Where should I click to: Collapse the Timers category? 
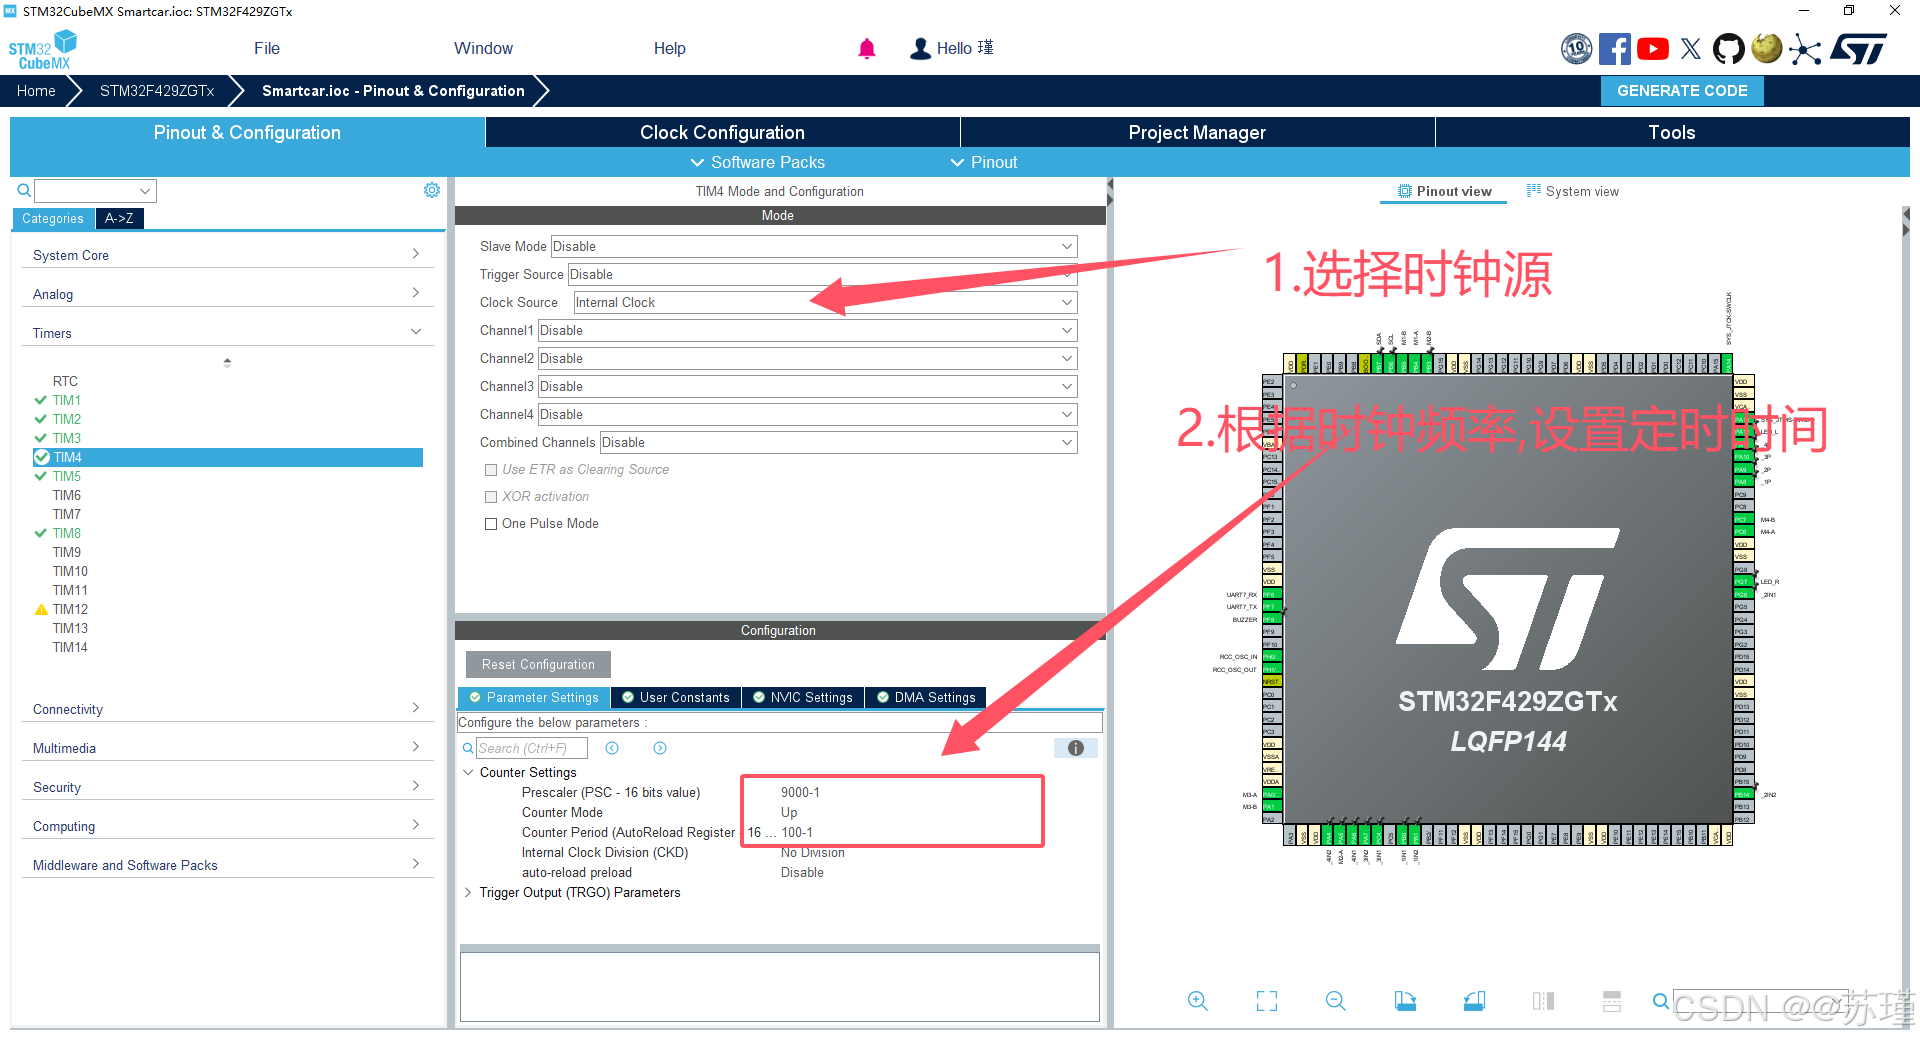227,333
